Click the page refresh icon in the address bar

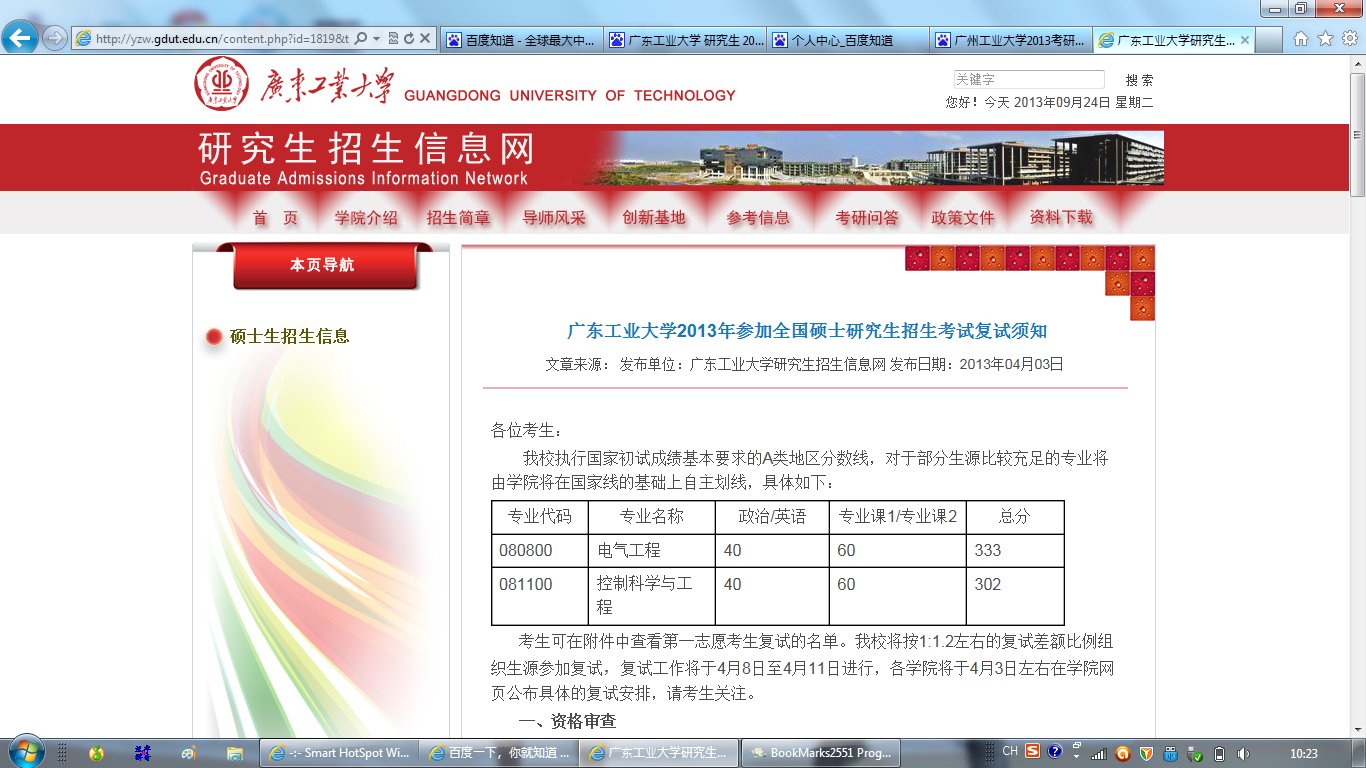click(409, 38)
